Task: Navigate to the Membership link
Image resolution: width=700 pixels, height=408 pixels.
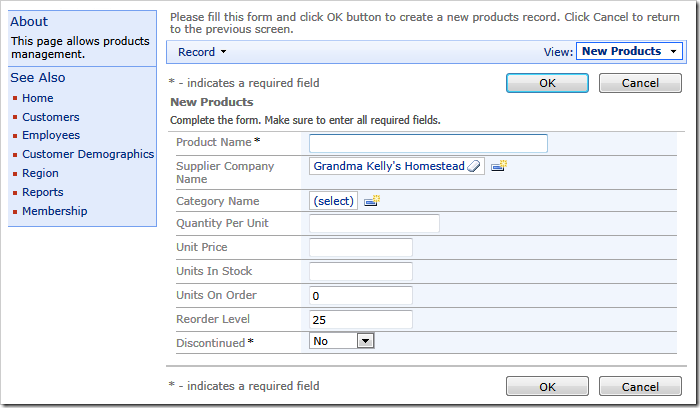Action: (55, 211)
